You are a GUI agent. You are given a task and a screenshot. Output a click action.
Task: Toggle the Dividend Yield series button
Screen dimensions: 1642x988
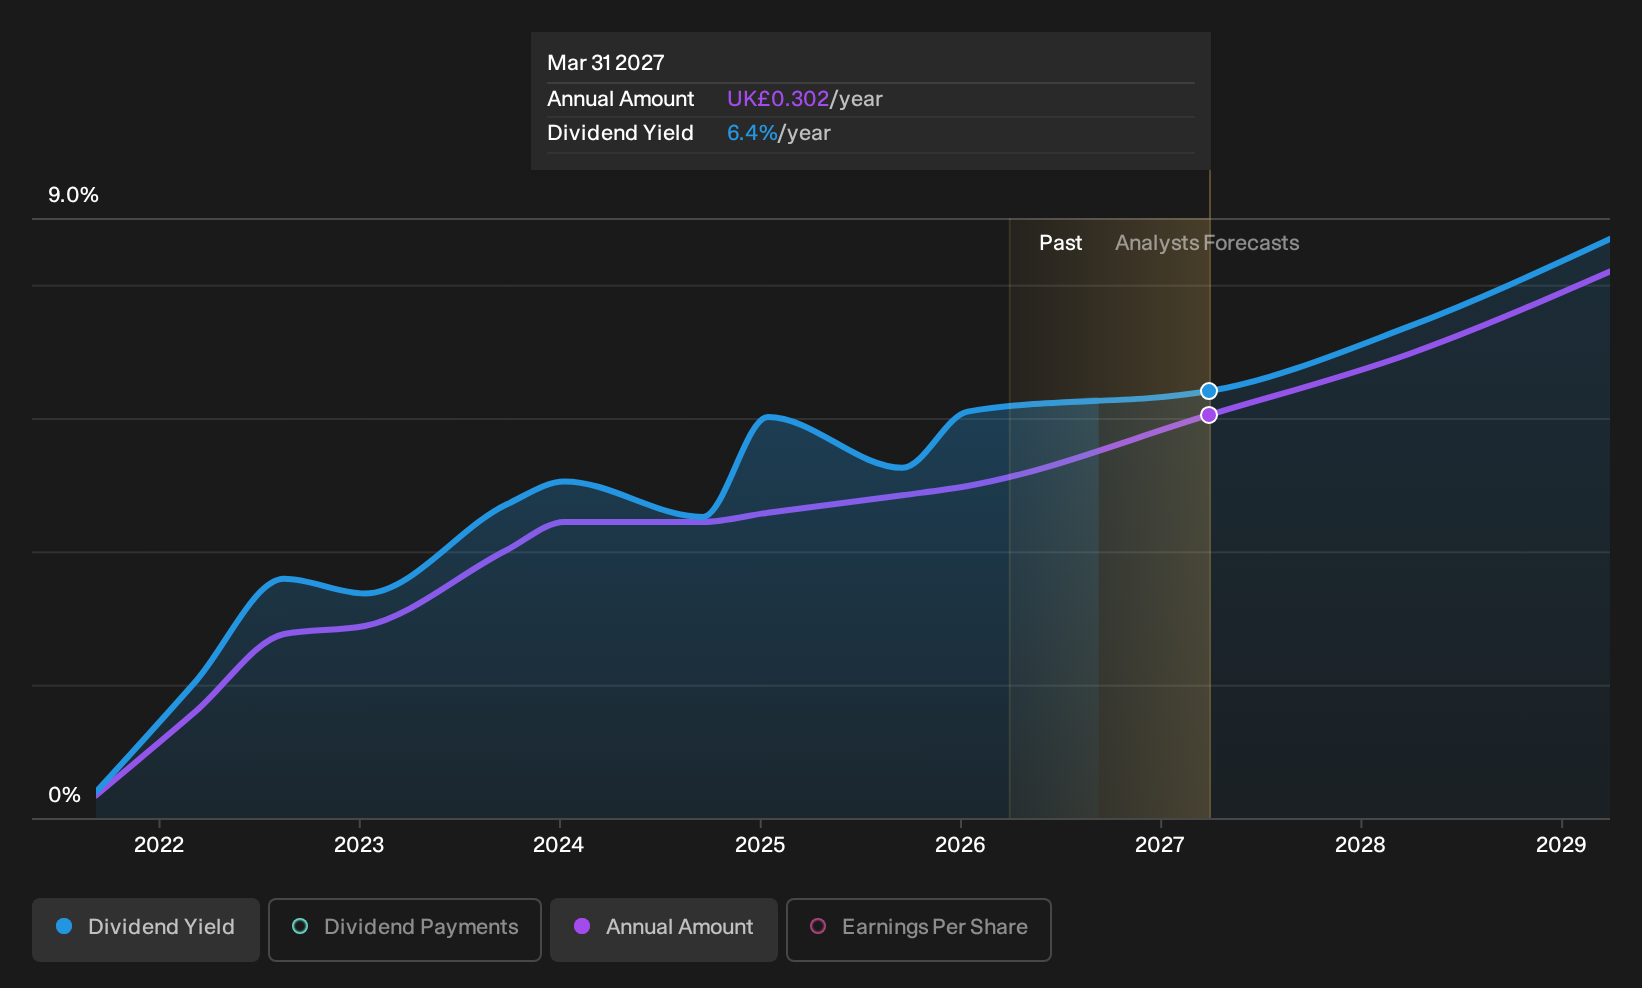(146, 930)
